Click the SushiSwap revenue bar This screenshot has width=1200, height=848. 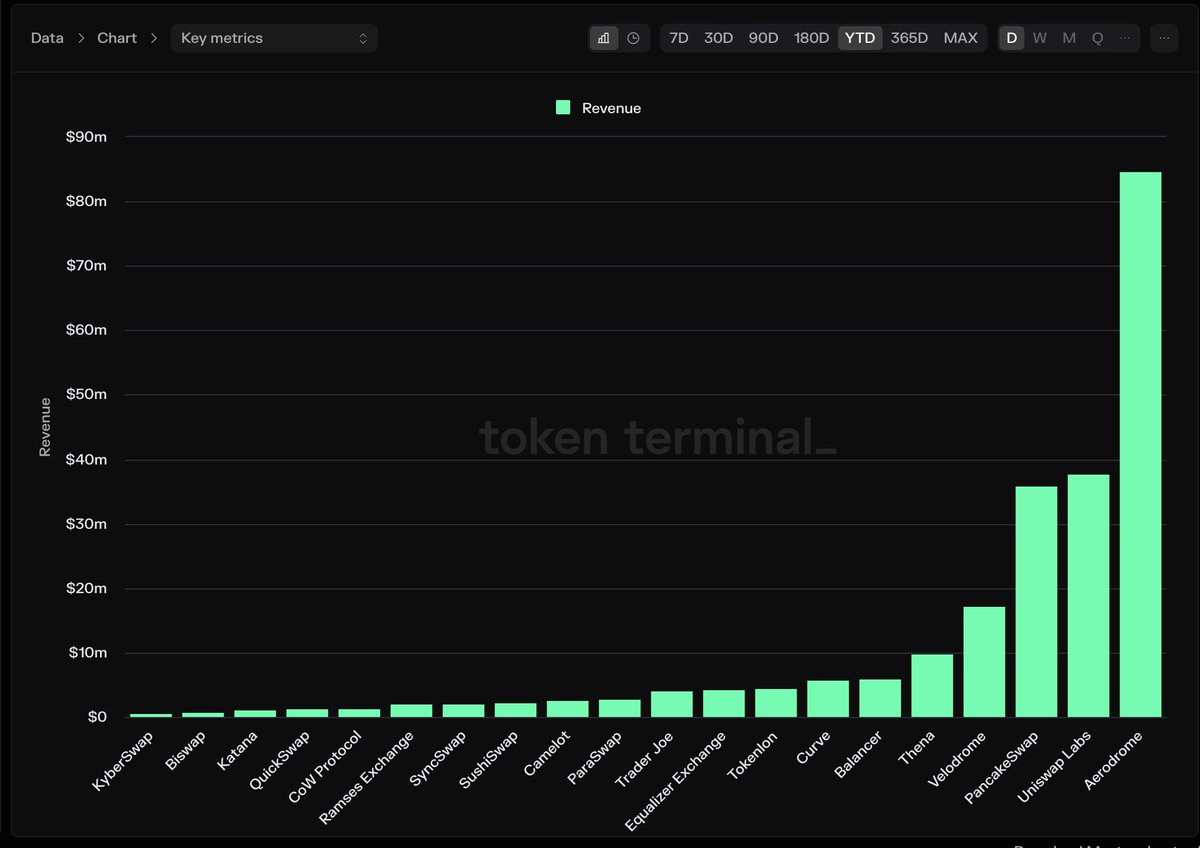516,710
